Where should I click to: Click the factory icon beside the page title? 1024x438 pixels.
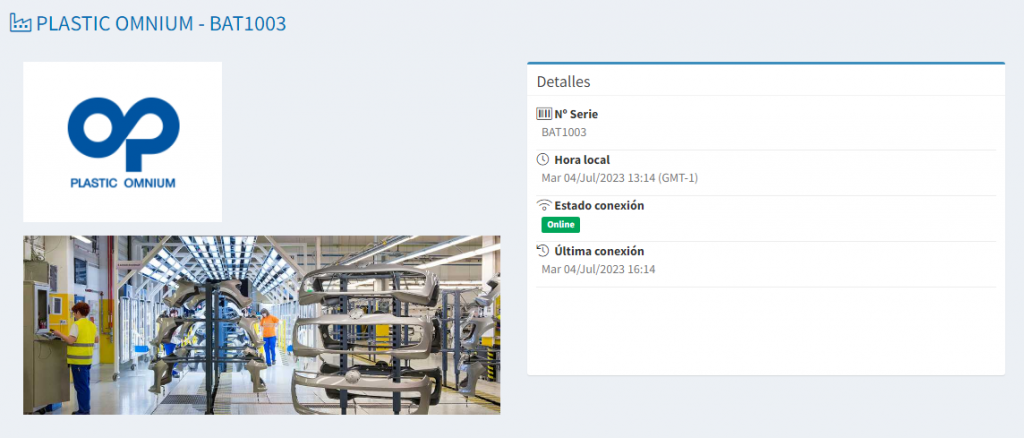[x=20, y=23]
